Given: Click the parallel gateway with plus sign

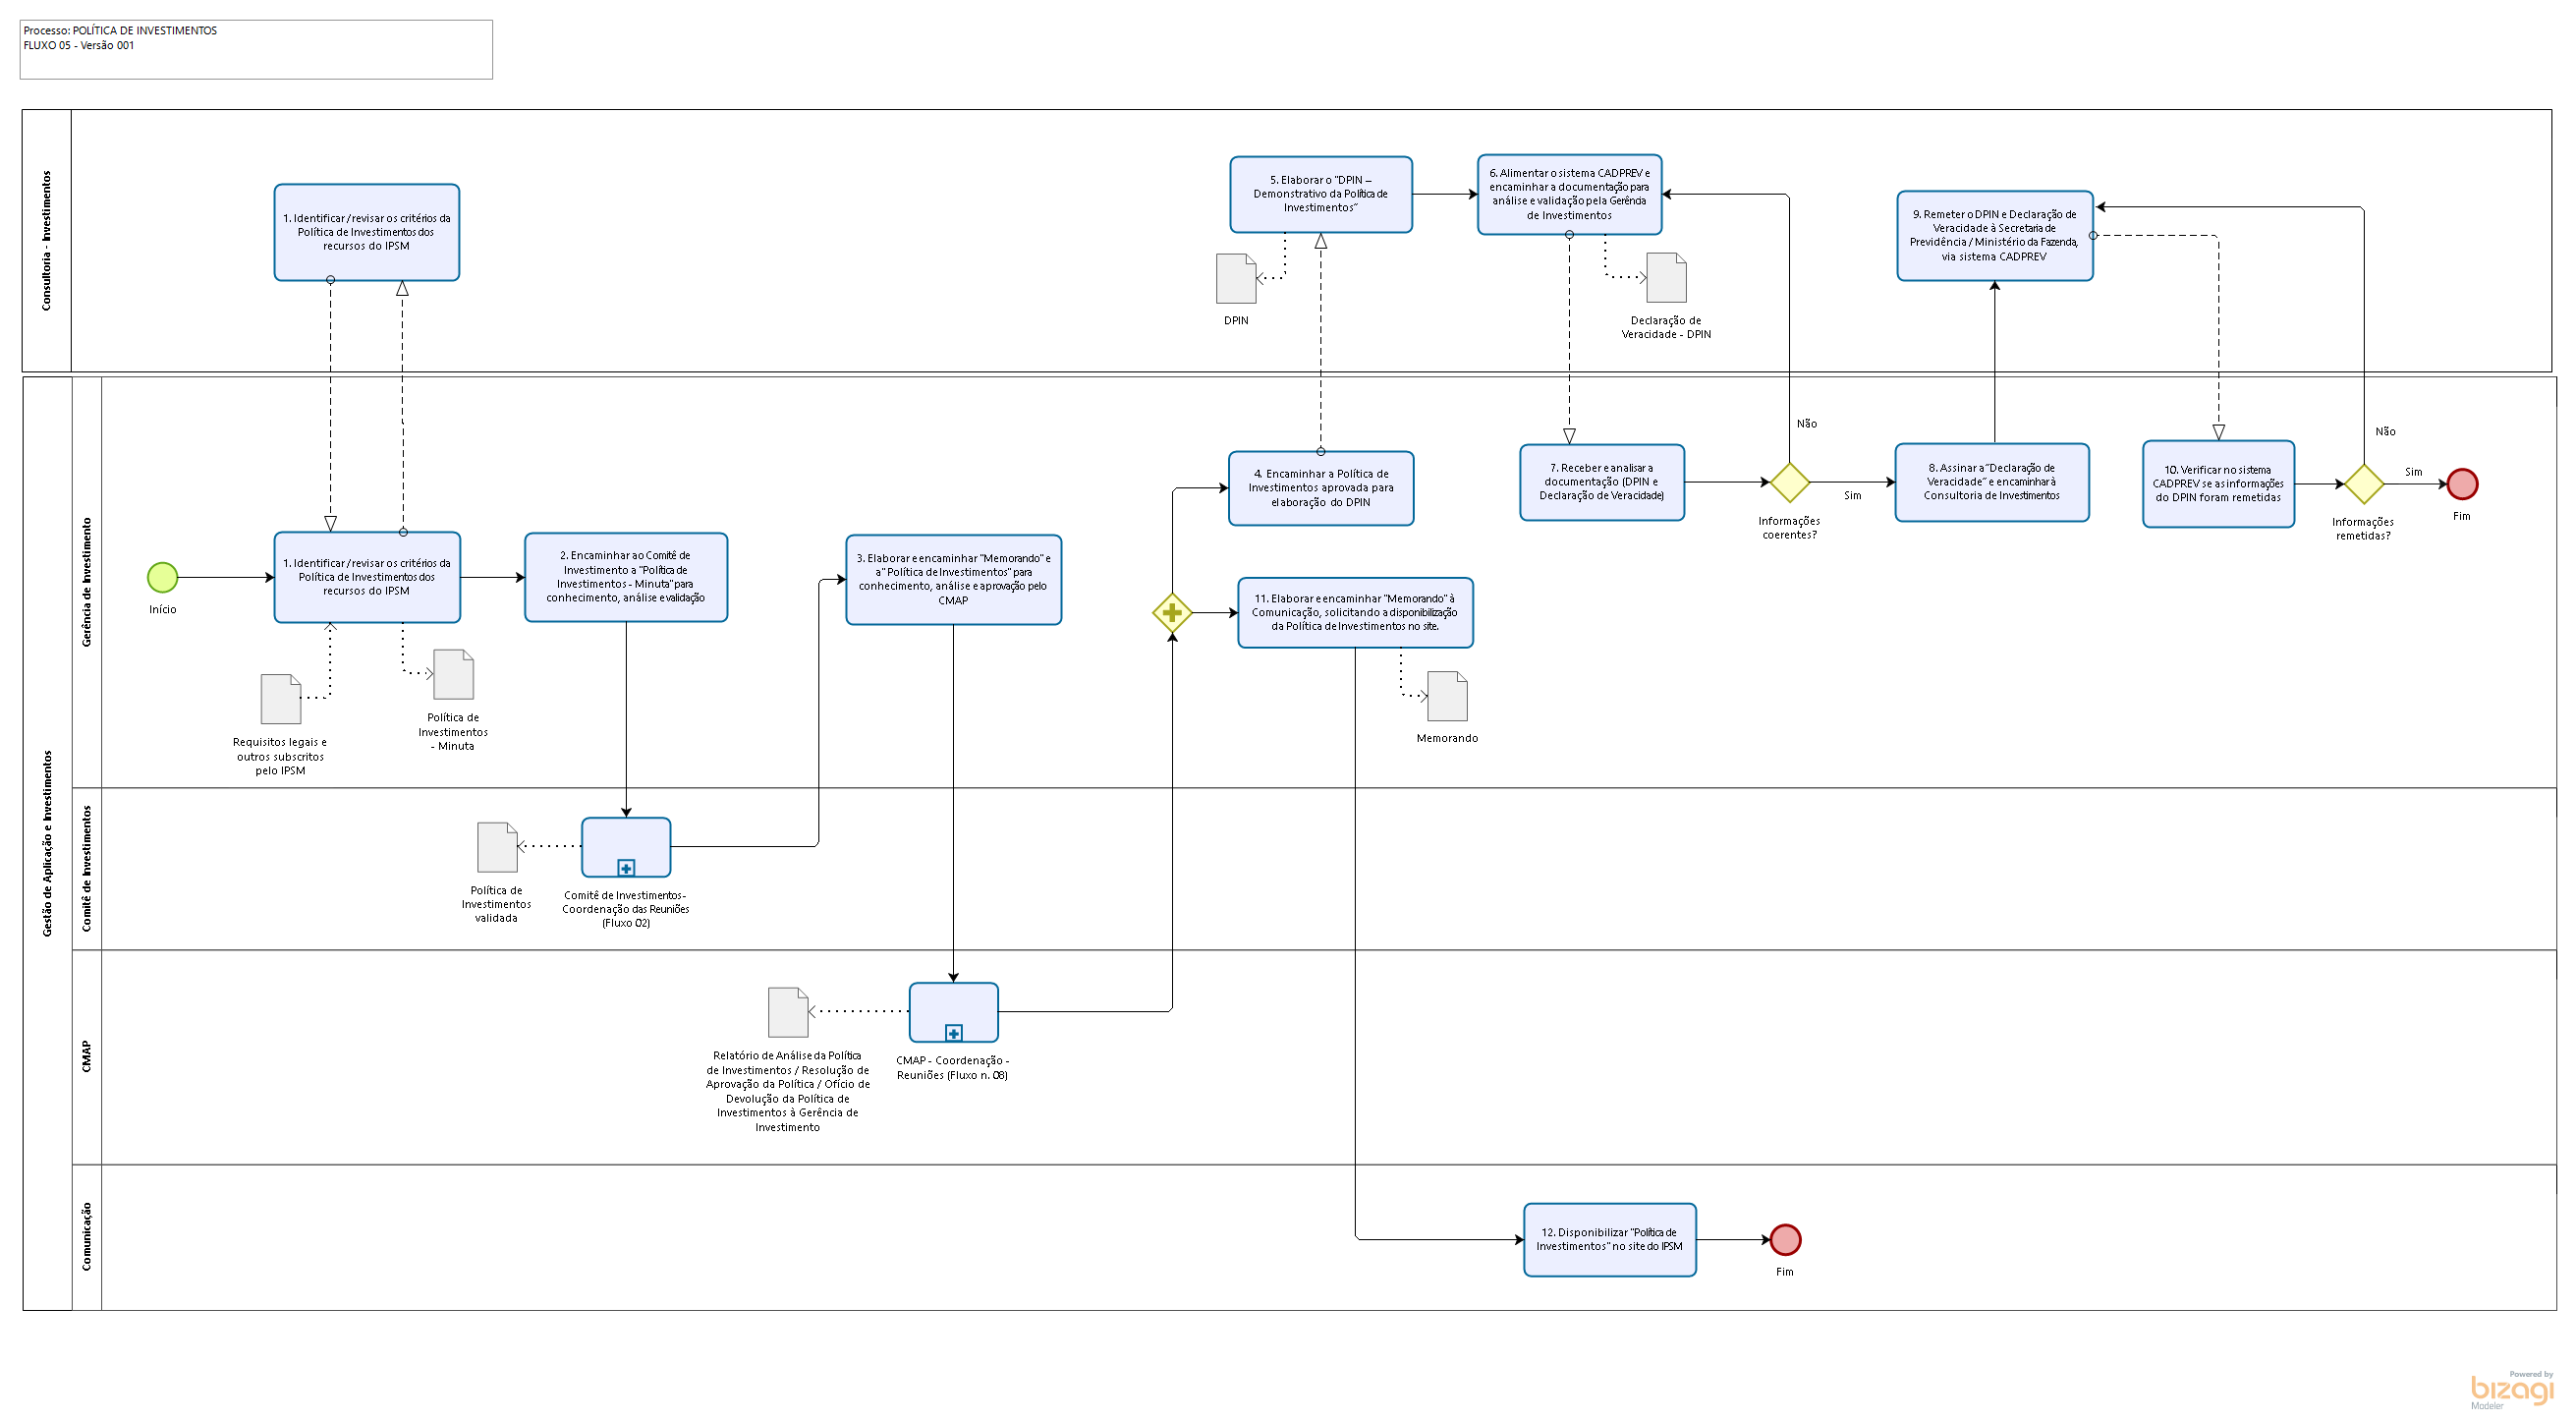Looking at the screenshot, I should click(1171, 612).
